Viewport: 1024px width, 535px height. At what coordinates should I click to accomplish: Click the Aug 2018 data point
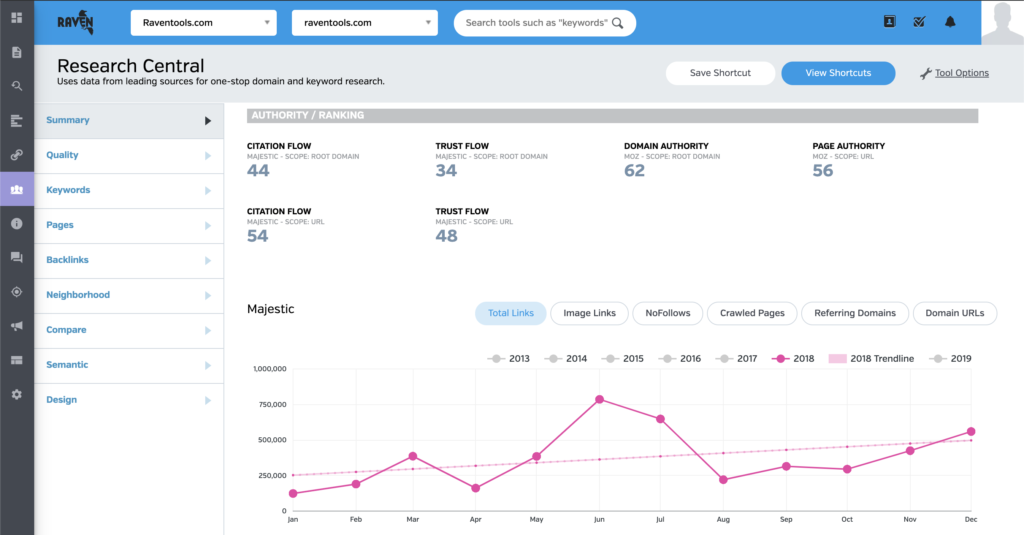pos(723,479)
